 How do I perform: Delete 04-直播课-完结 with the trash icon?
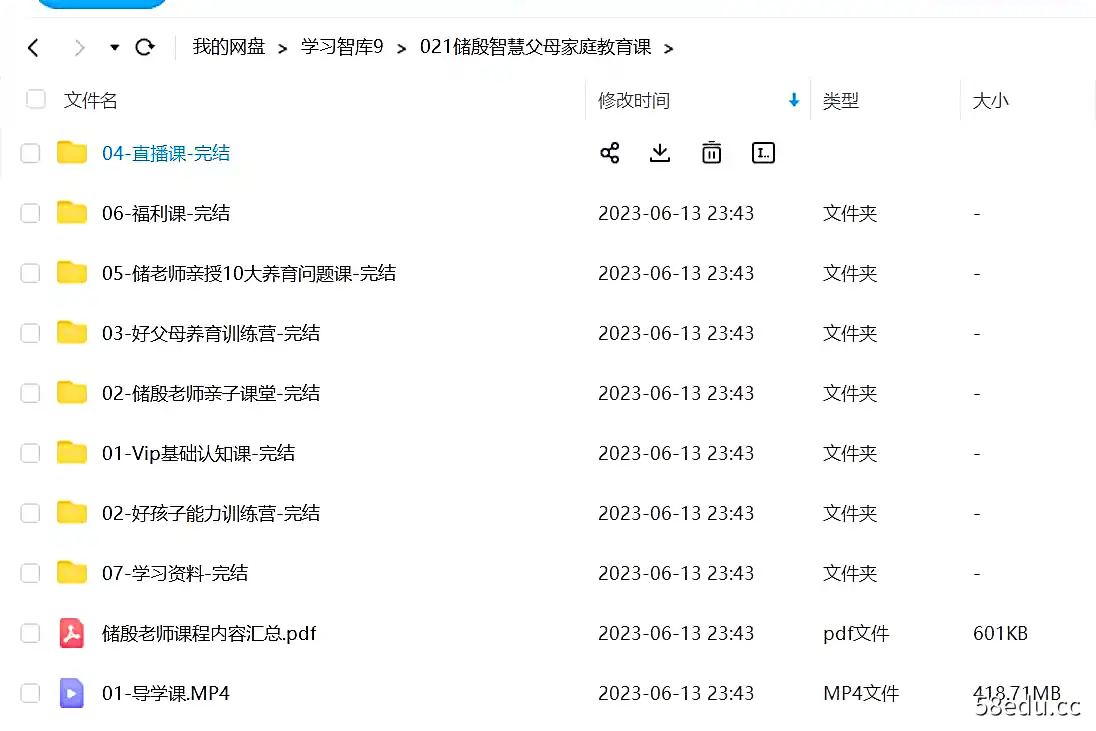[x=711, y=152]
